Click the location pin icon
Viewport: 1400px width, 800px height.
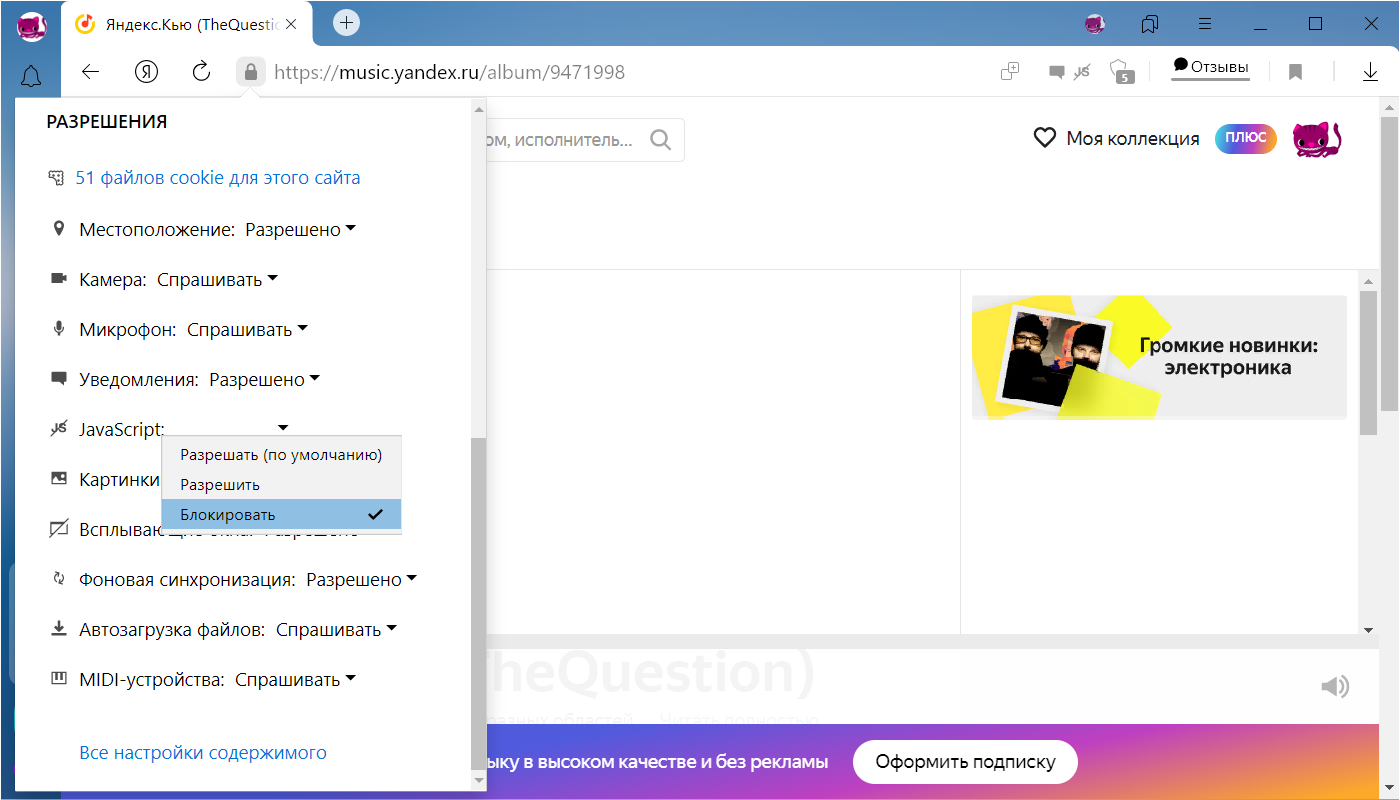pyautogui.click(x=58, y=229)
